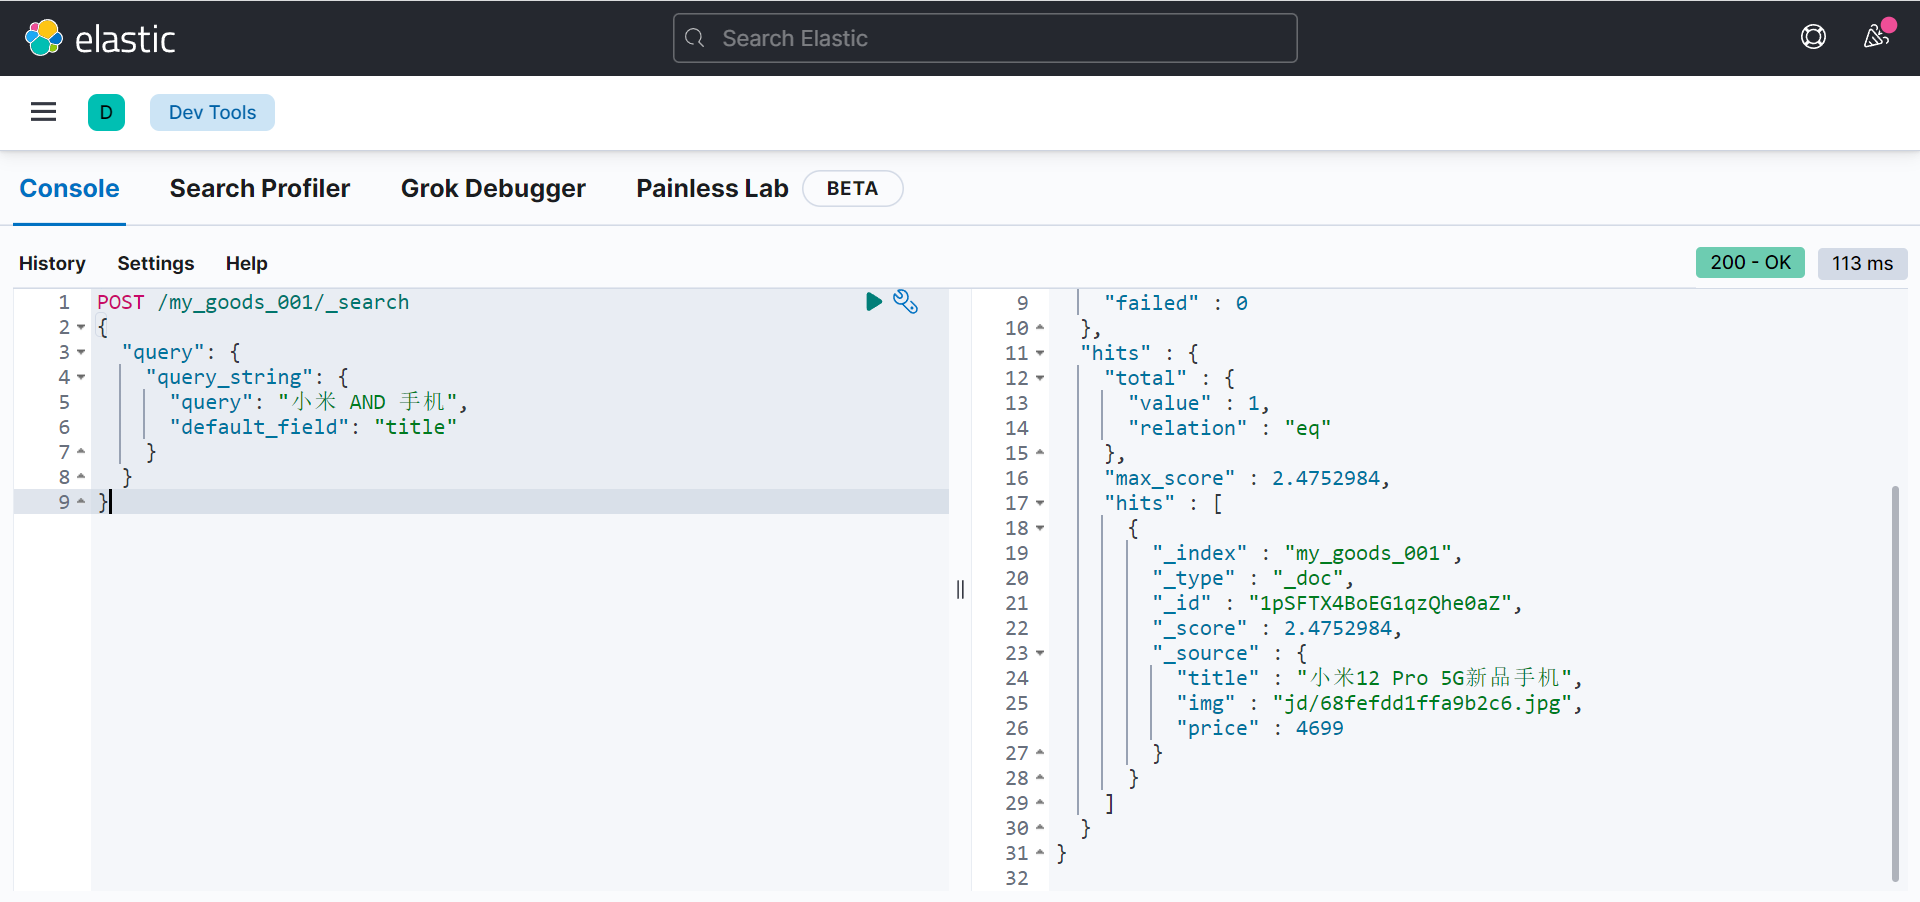Click the Elastic logo
The image size is (1920, 902).
[100, 38]
